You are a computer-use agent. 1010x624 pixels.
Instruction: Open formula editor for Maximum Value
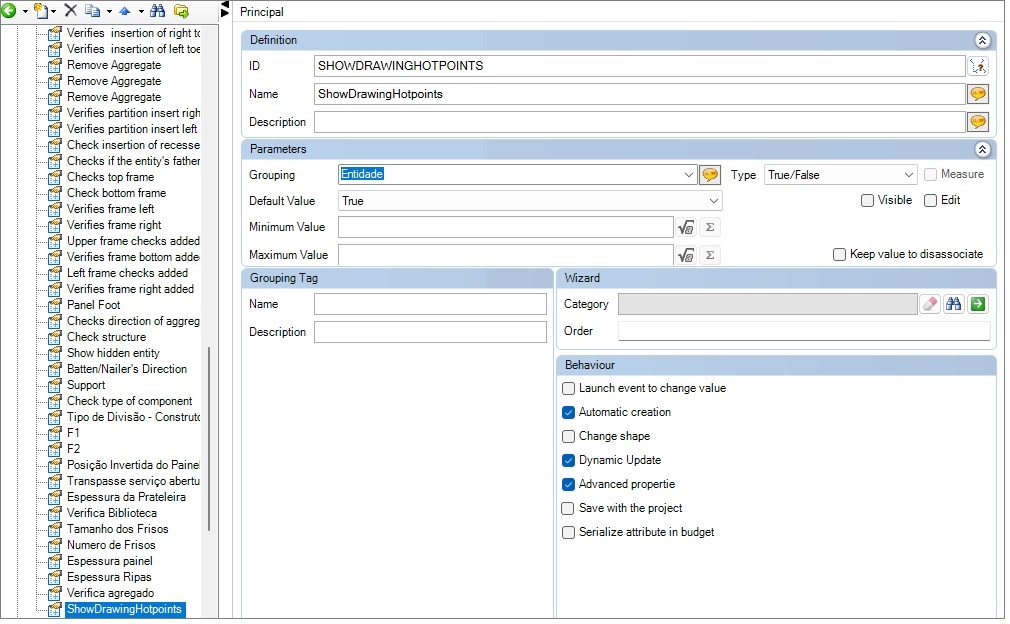pos(686,255)
